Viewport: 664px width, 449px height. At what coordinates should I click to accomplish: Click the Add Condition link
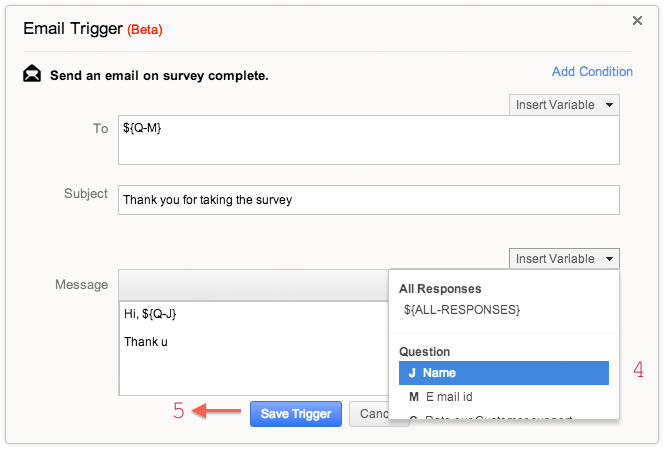592,72
